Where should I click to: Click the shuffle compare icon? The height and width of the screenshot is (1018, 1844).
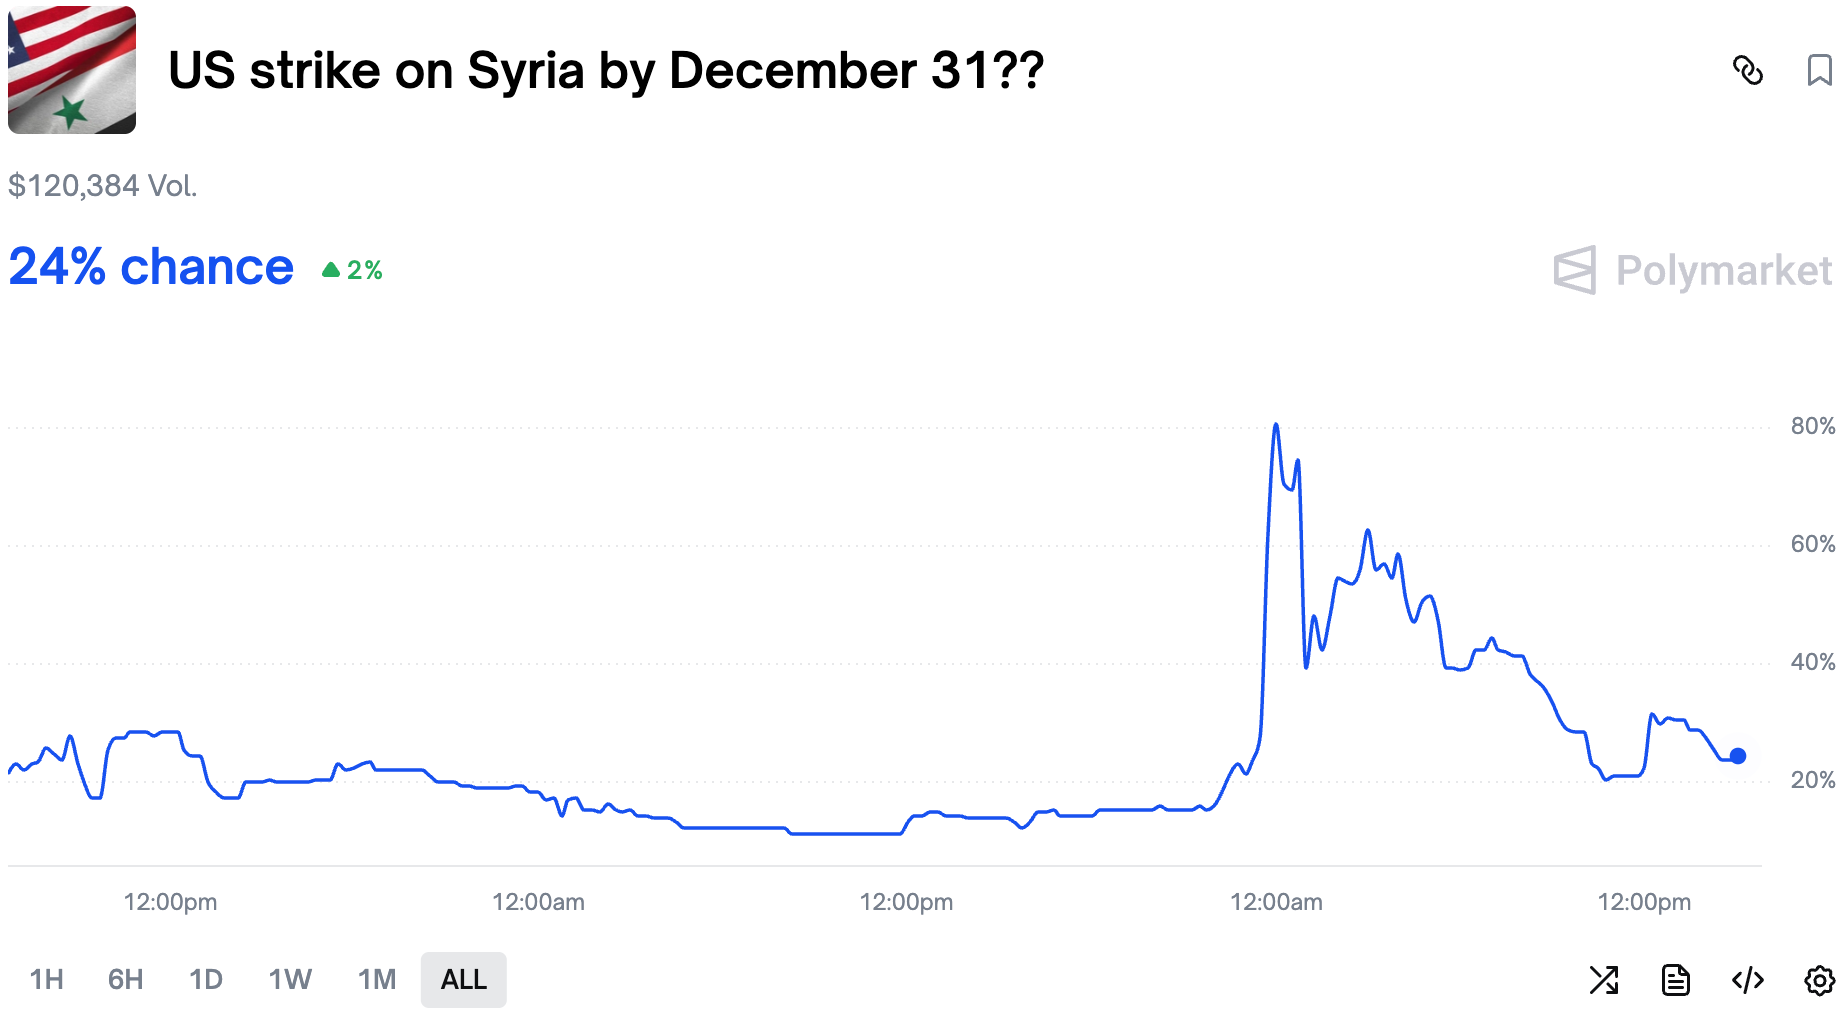(1604, 980)
